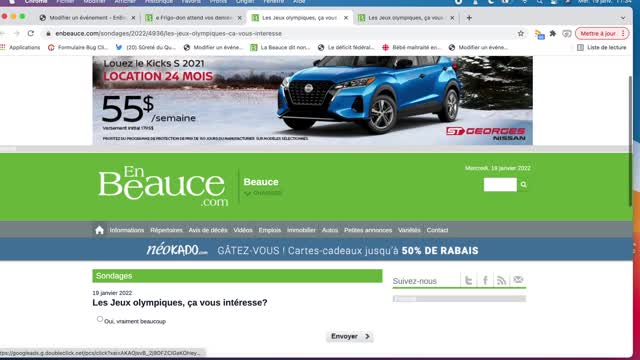
Task: Click the site info padlock icon
Action: pyautogui.click(x=48, y=33)
